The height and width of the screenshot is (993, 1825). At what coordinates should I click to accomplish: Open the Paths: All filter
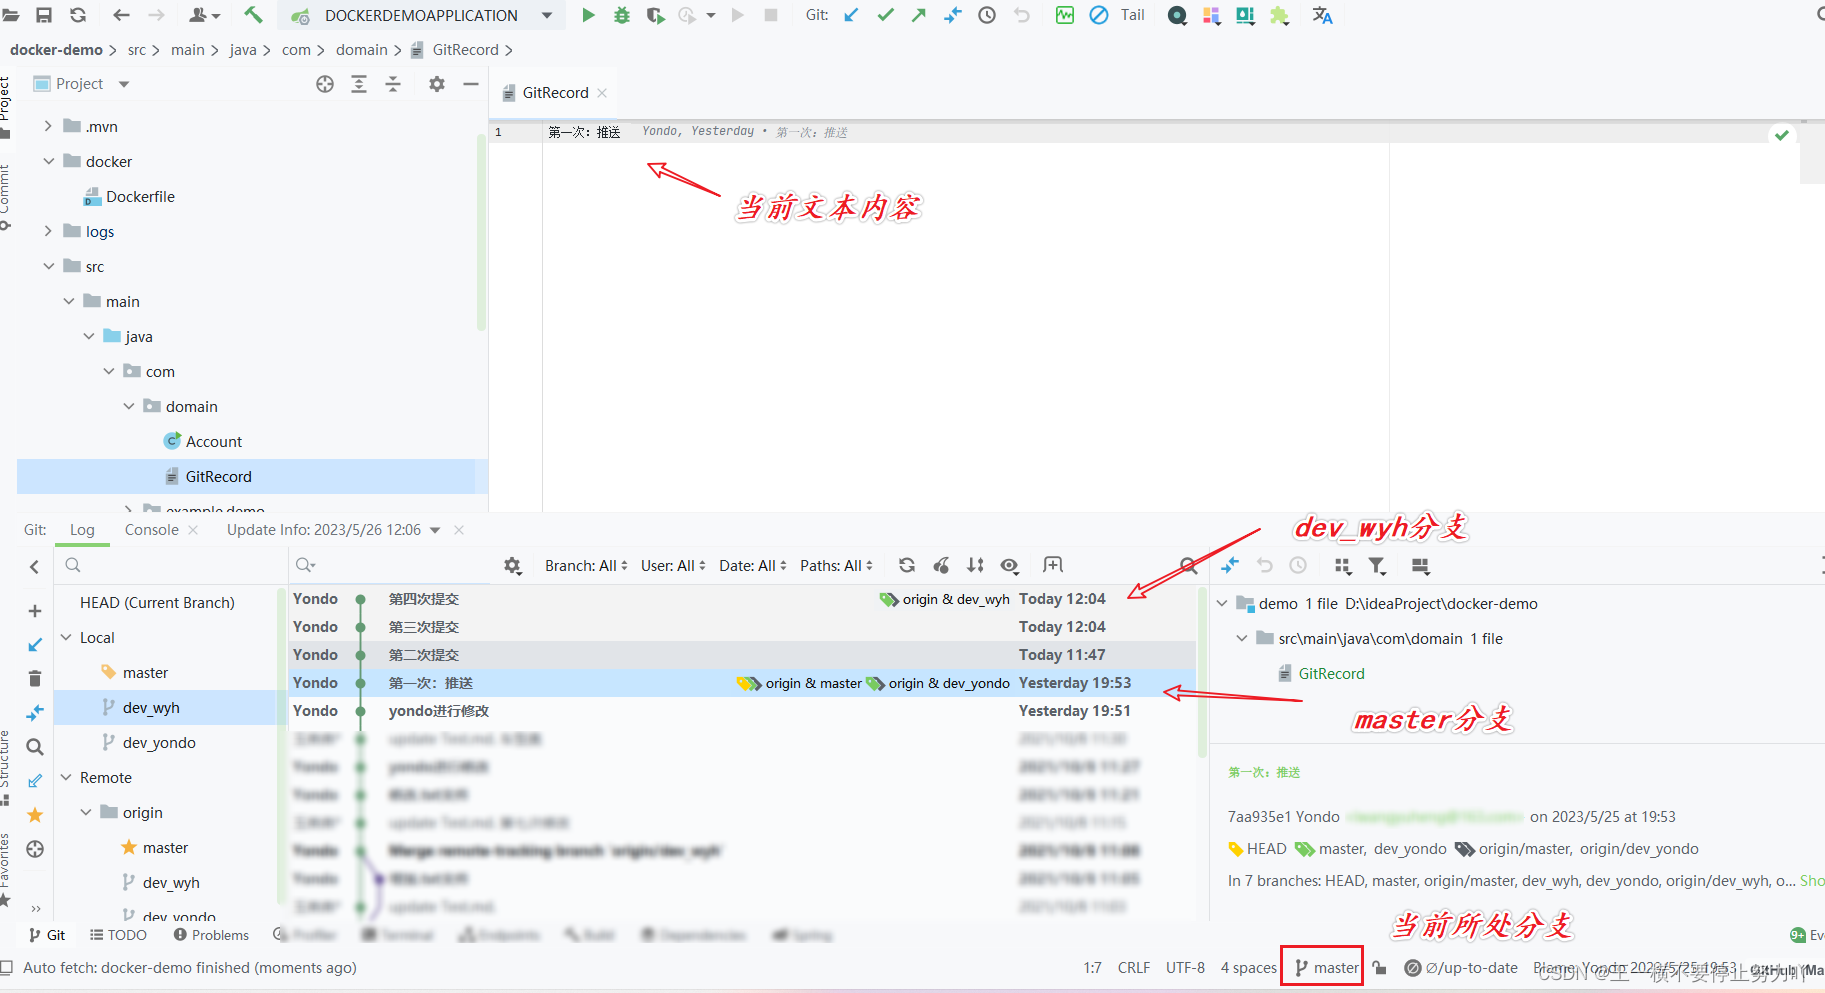[836, 565]
